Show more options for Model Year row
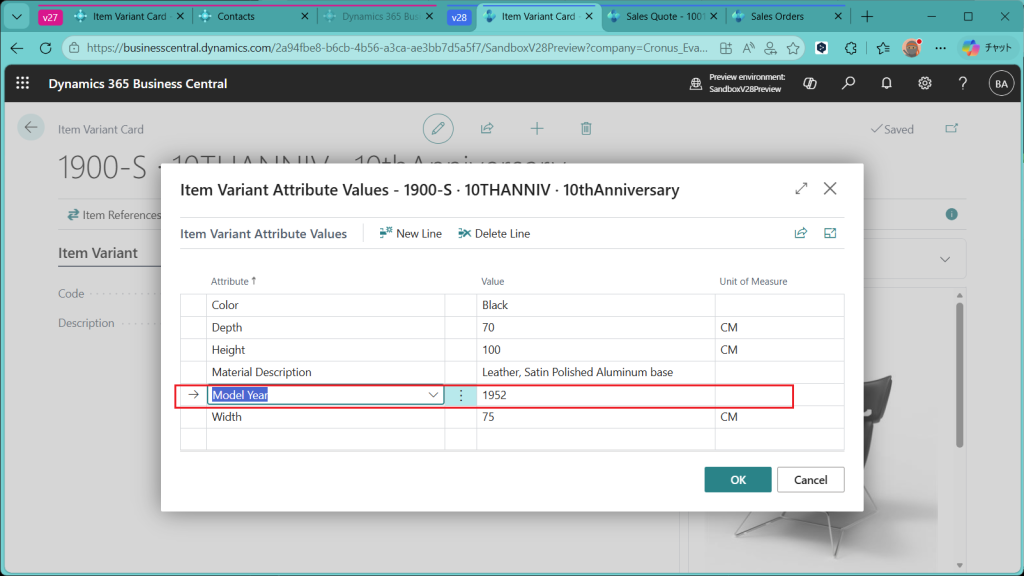Screen dimensions: 1024x576 (461, 395)
